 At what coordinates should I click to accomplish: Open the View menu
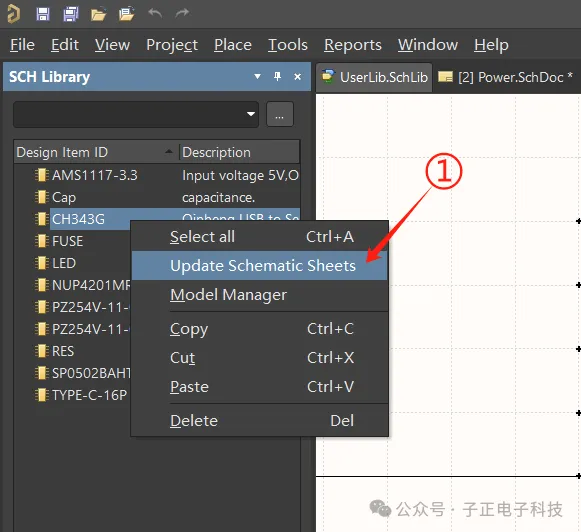coord(112,45)
